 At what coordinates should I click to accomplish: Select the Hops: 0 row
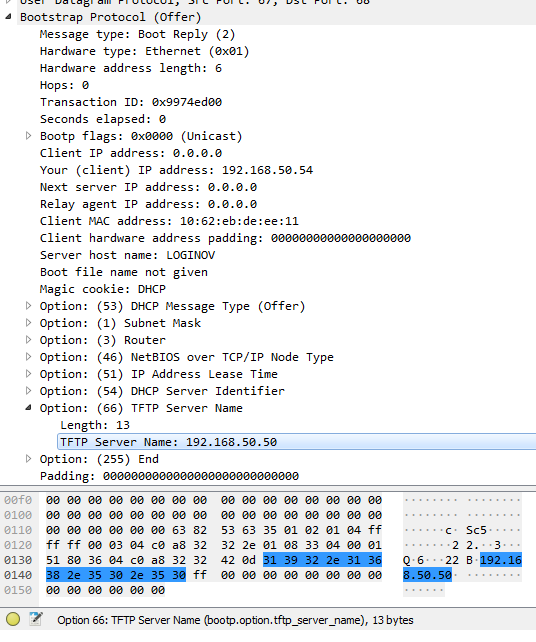[64, 85]
